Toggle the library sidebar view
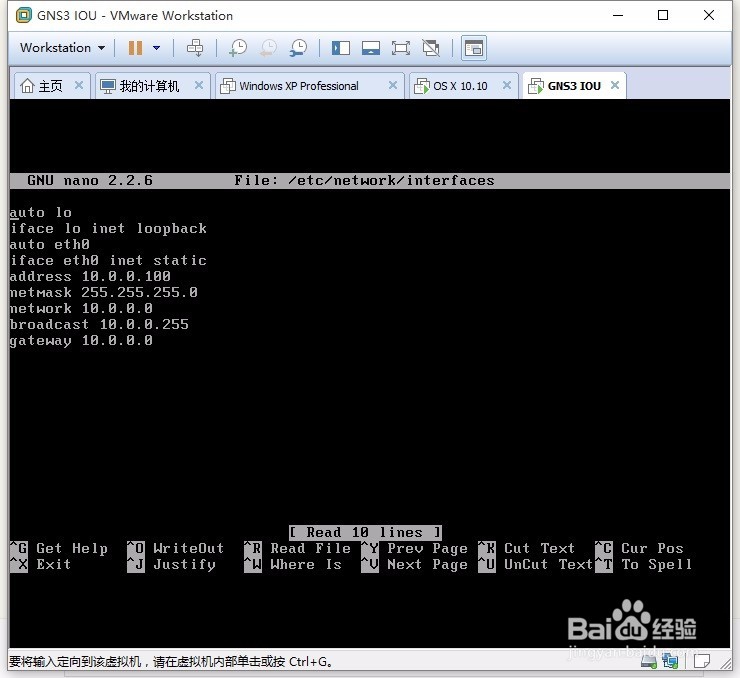Image resolution: width=740 pixels, height=678 pixels. coord(341,48)
